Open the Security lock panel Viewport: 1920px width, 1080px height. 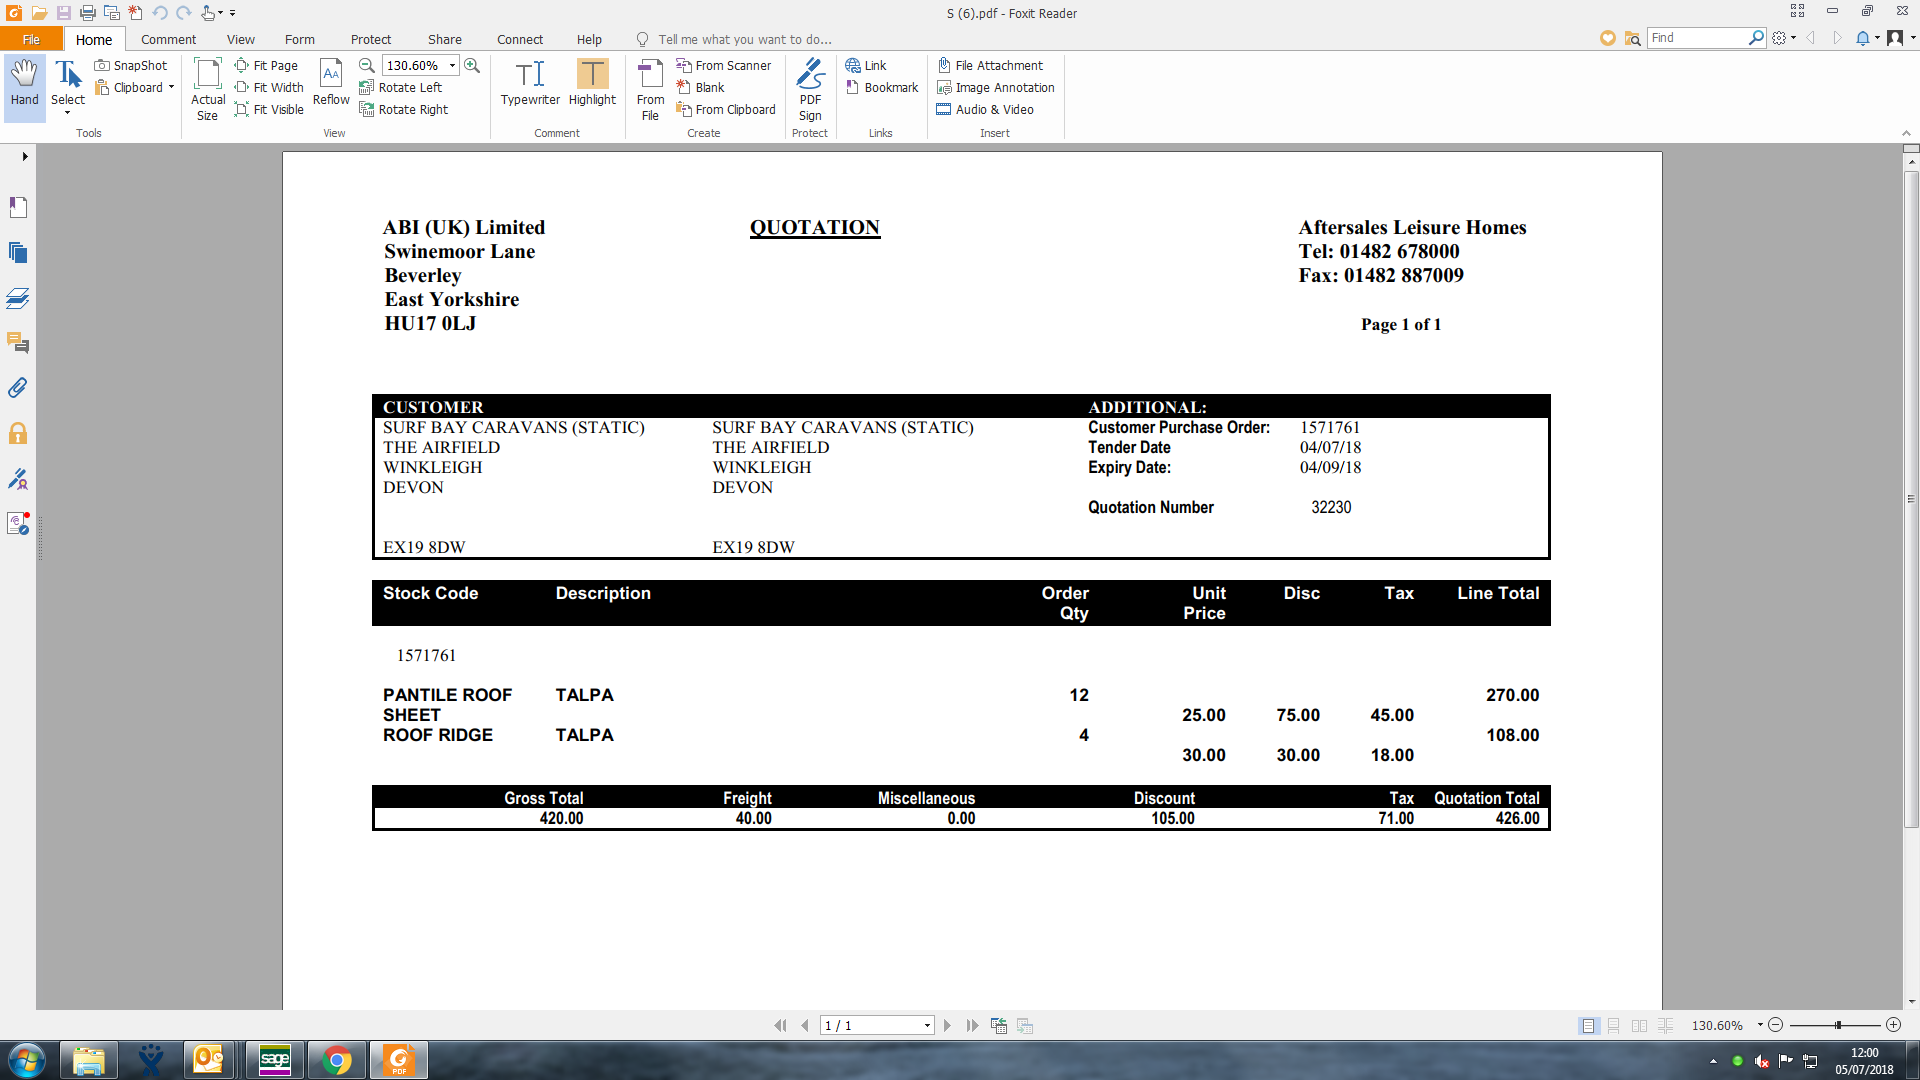click(18, 433)
